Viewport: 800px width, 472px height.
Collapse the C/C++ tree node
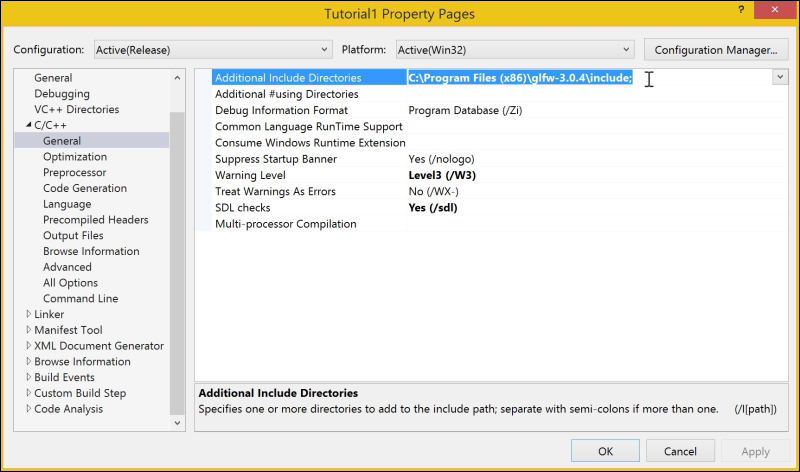pyautogui.click(x=29, y=125)
